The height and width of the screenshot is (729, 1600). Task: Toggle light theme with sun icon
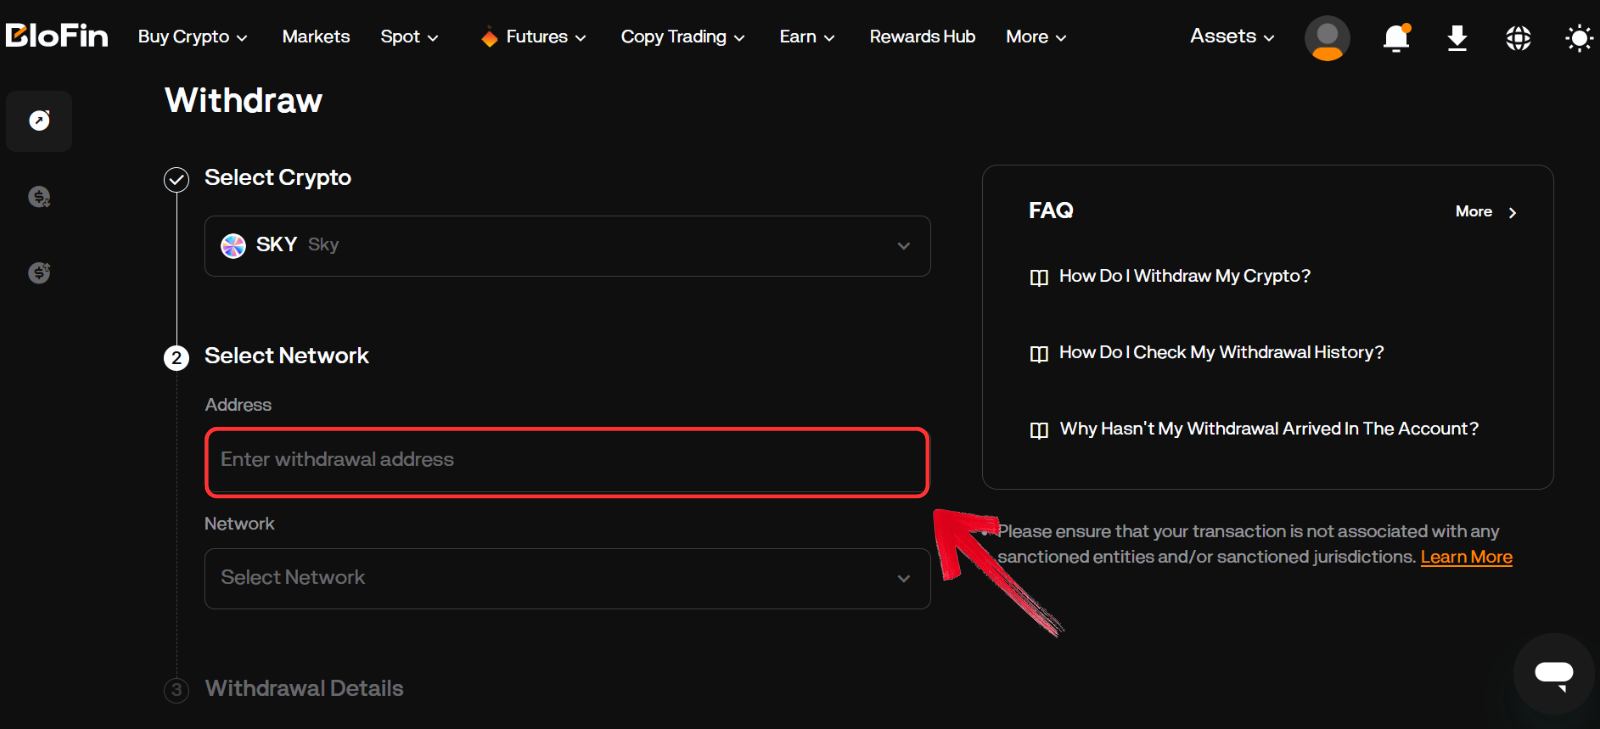point(1578,38)
